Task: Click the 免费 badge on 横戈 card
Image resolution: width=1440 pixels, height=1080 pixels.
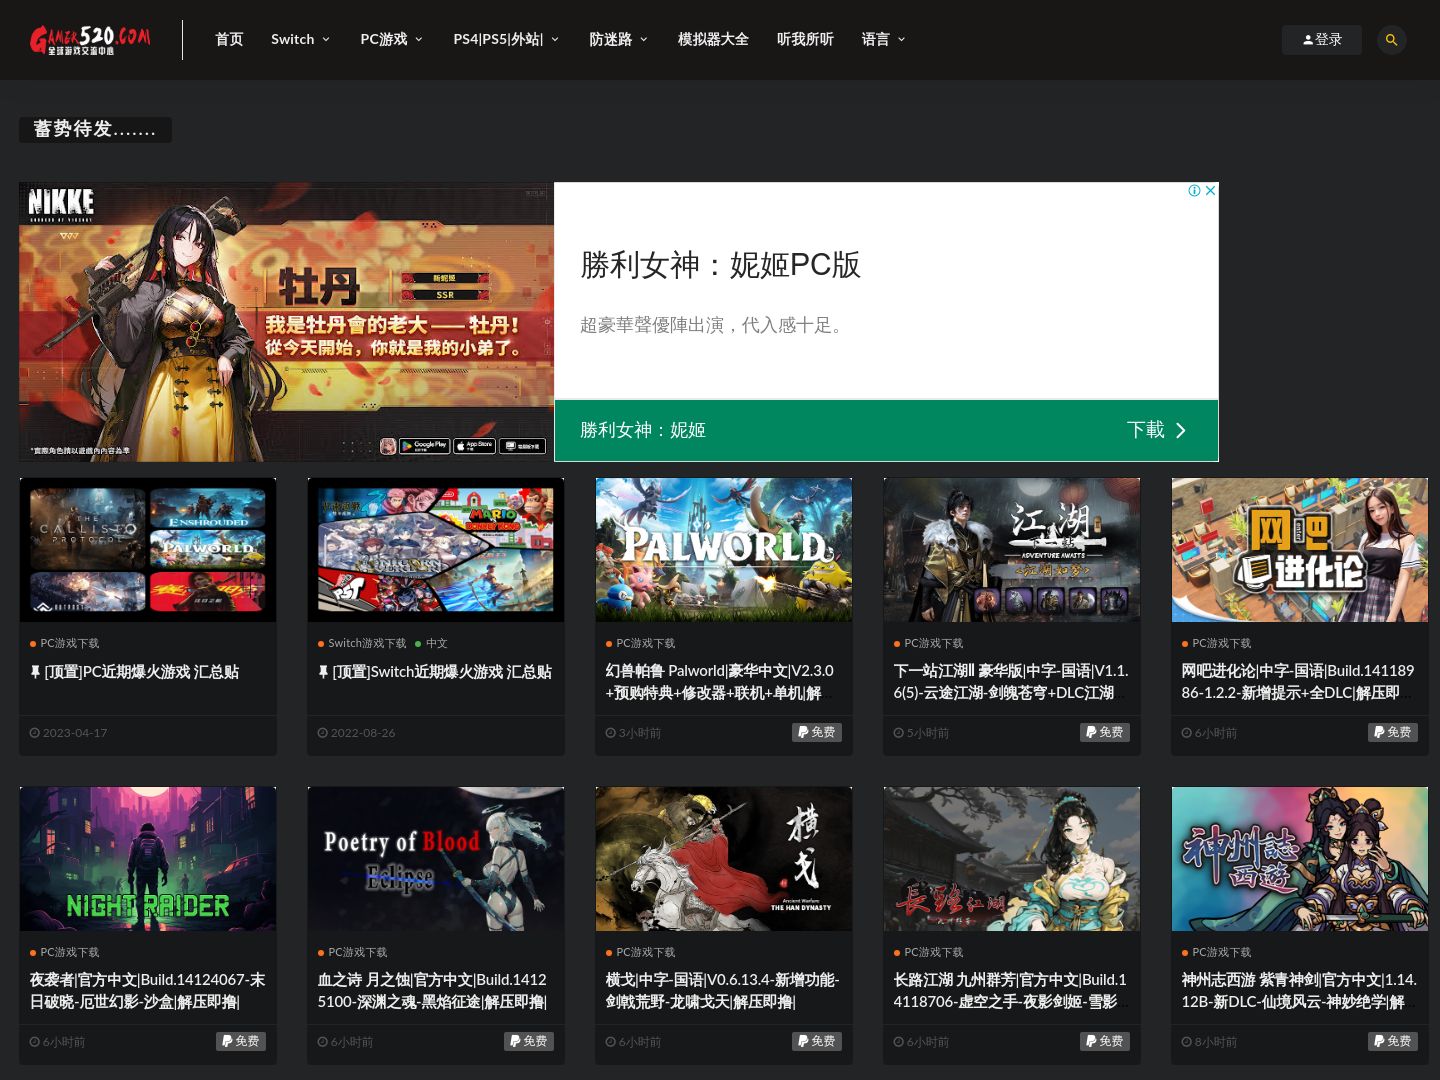Action: coord(816,1042)
